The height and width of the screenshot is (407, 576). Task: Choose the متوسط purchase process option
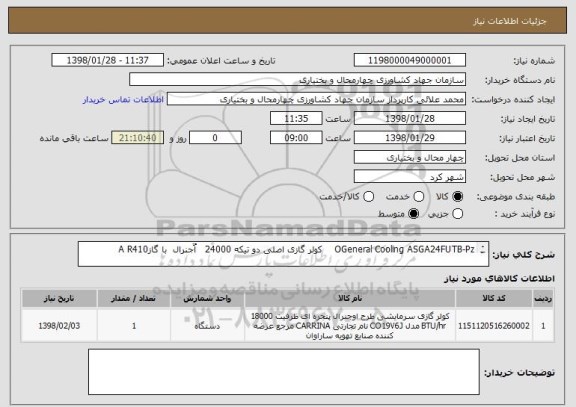pos(413,214)
